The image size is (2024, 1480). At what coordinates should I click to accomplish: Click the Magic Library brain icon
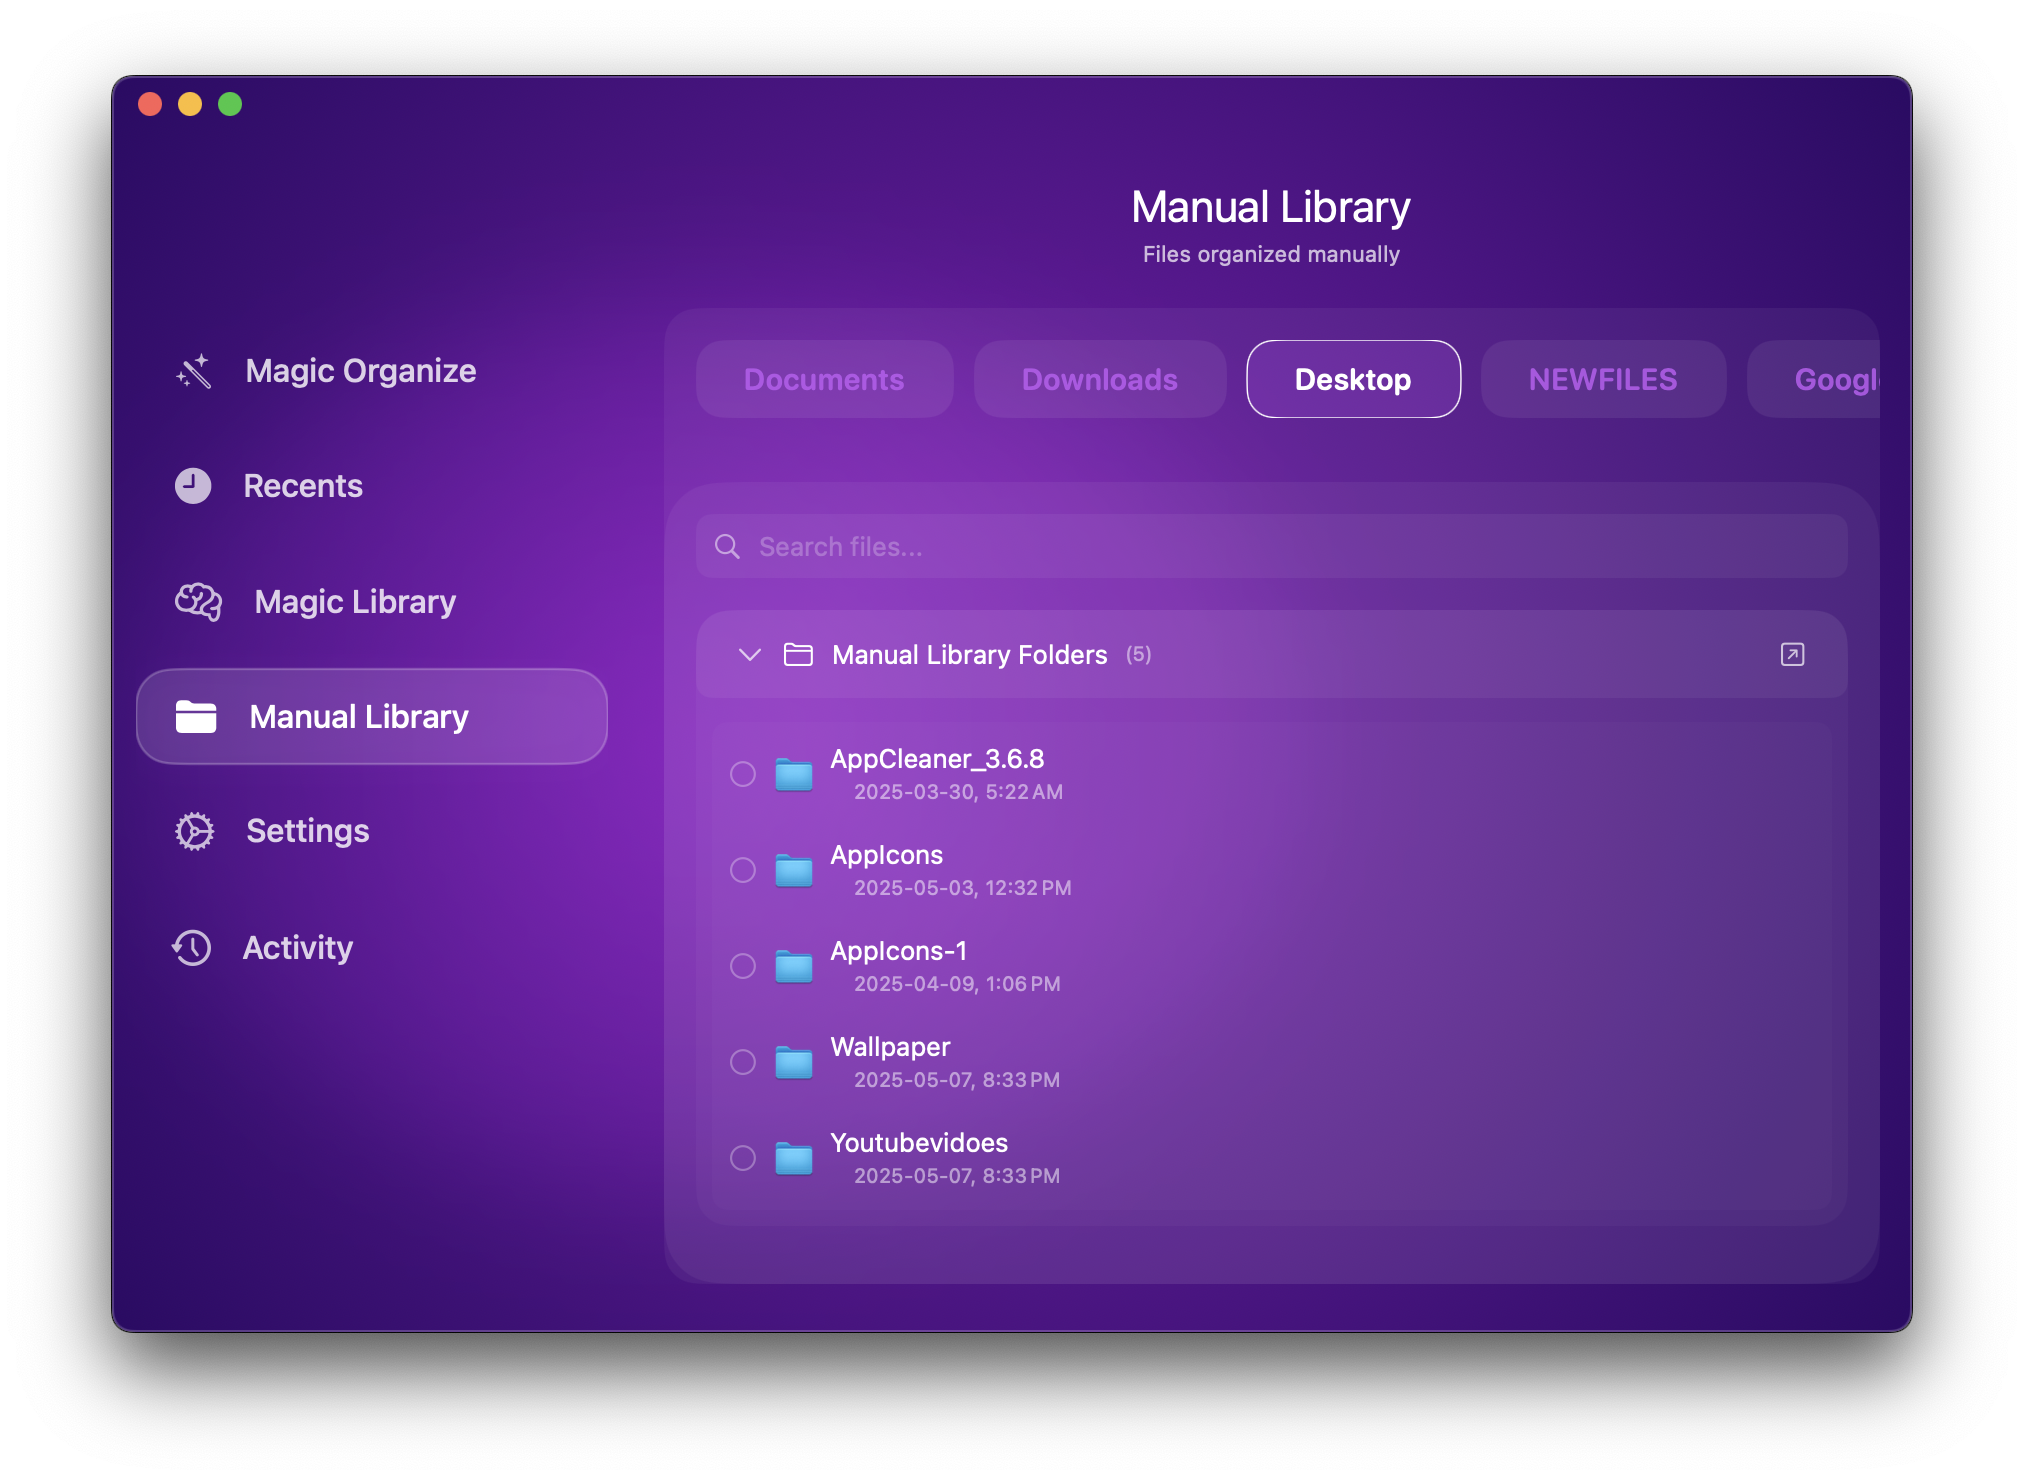[198, 602]
